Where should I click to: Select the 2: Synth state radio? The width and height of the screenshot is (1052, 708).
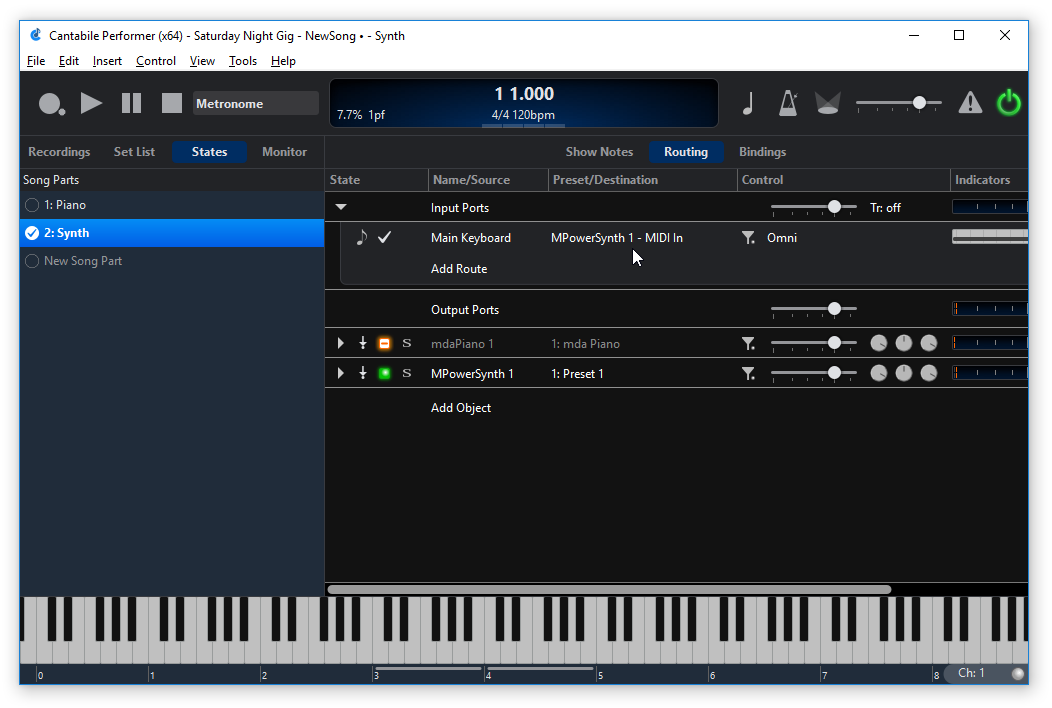(x=32, y=233)
